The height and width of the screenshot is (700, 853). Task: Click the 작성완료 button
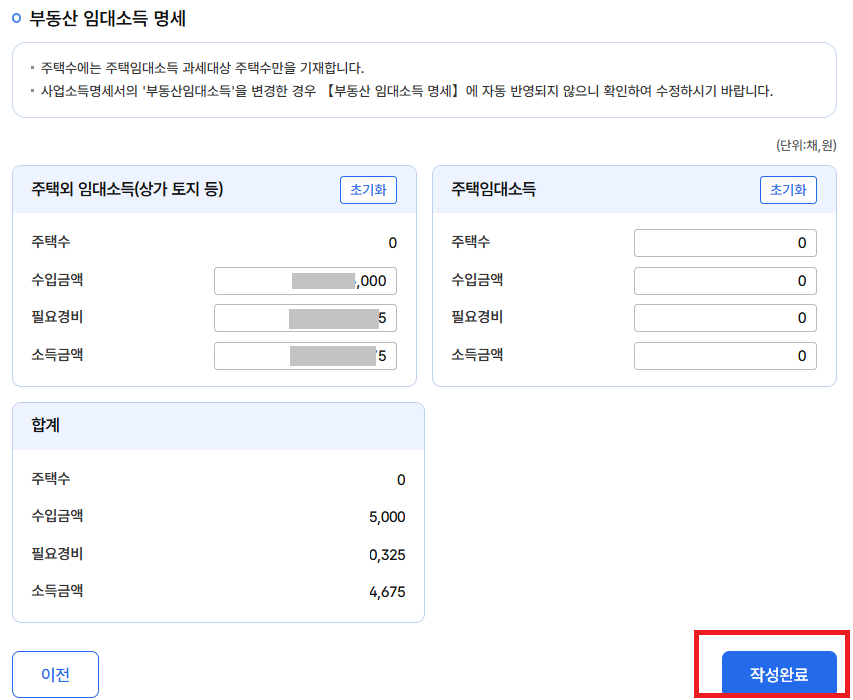pyautogui.click(x=778, y=674)
